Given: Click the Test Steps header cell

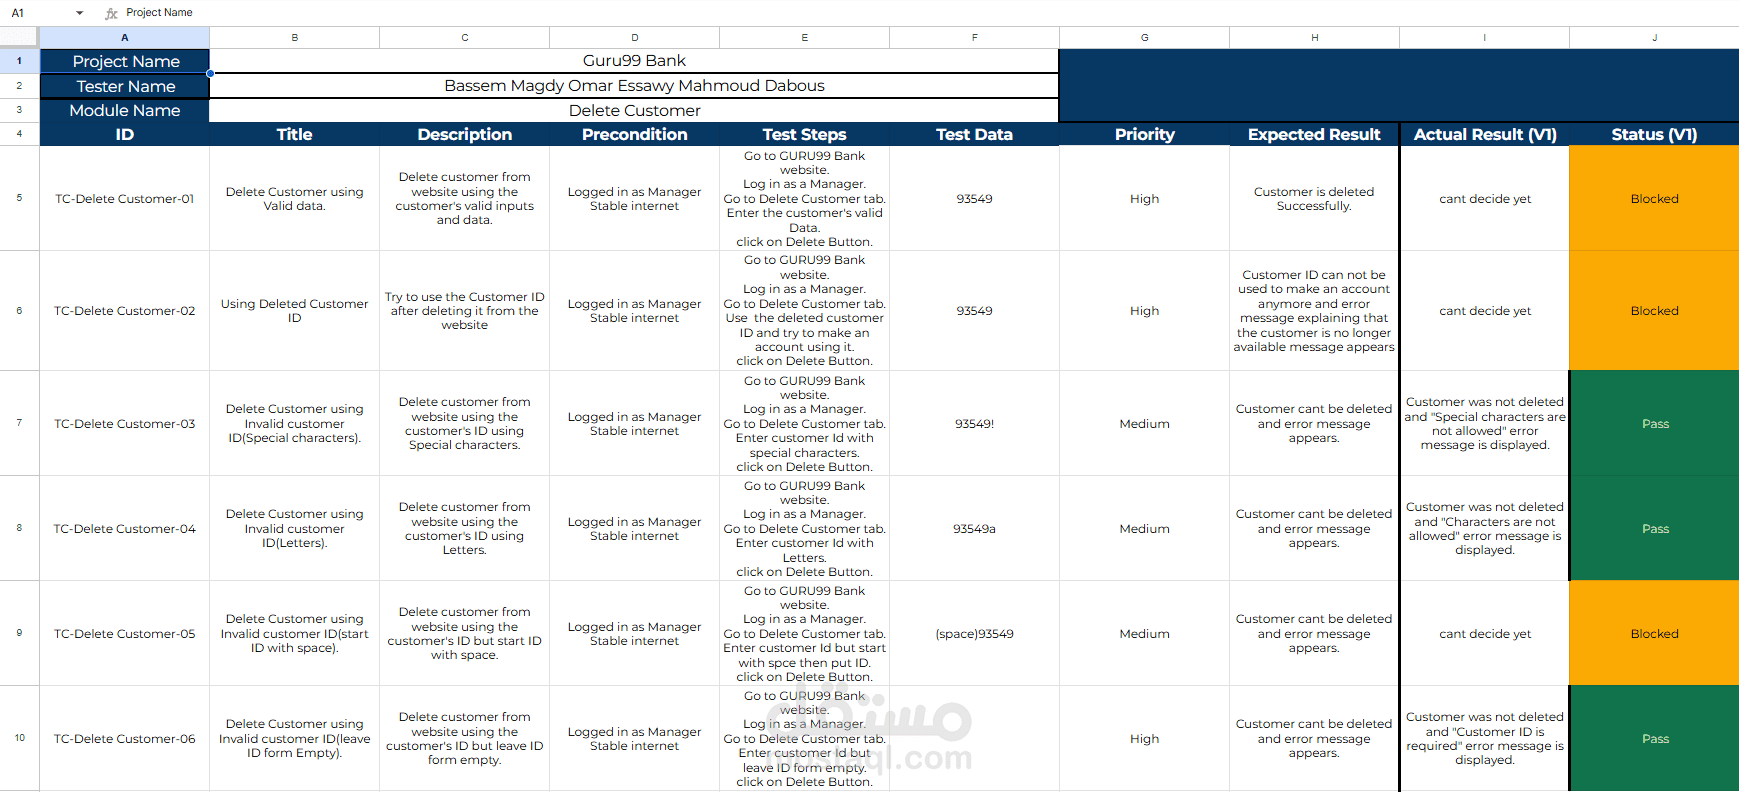Looking at the screenshot, I should point(805,134).
